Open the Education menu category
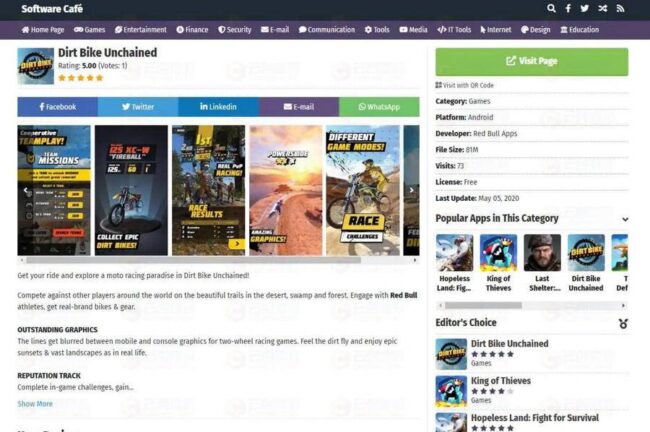Image resolution: width=650 pixels, height=432 pixels. 580,30
